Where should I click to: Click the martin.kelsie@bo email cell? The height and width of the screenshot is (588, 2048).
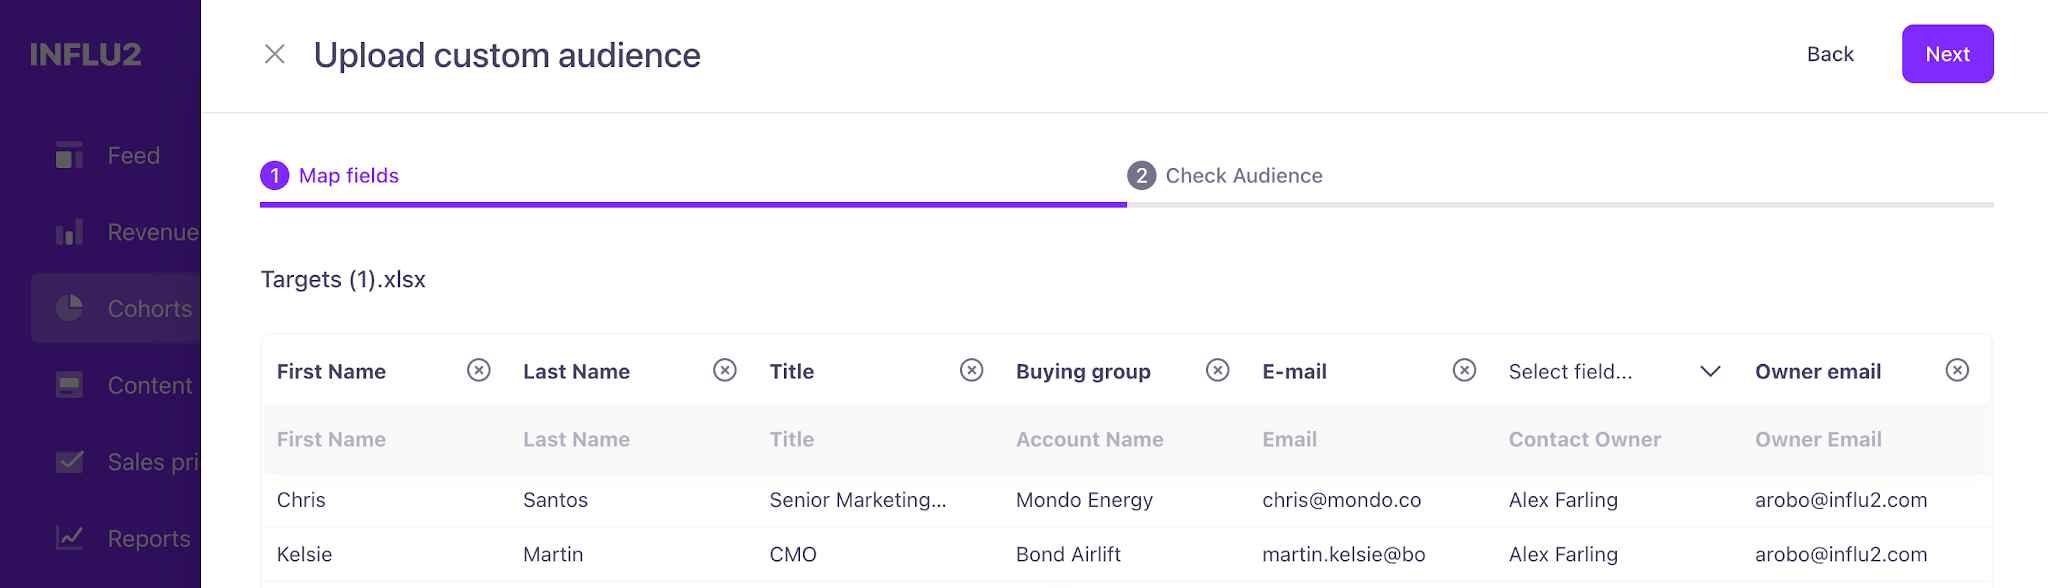1343,554
